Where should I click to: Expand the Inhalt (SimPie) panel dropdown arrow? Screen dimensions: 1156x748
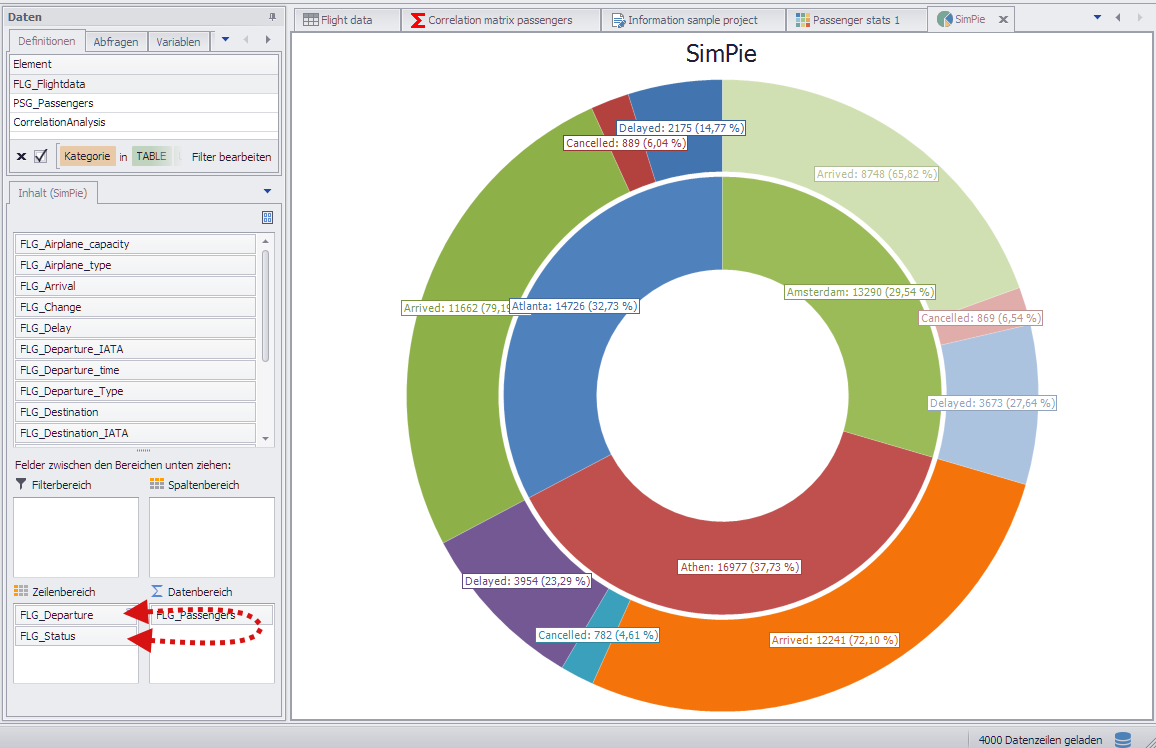coord(267,191)
